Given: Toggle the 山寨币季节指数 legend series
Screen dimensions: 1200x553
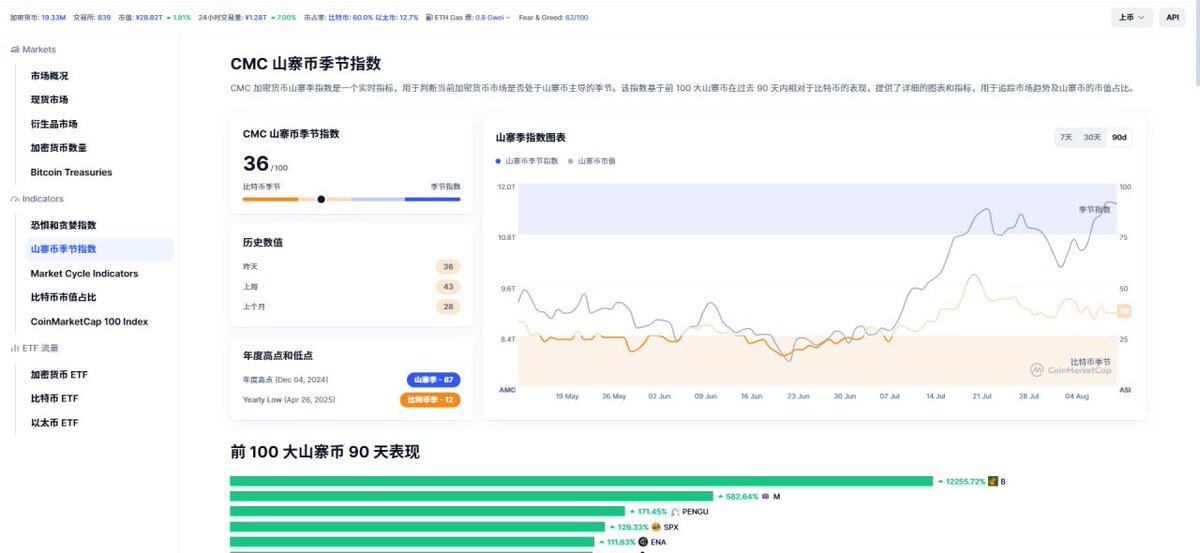Looking at the screenshot, I should [x=527, y=160].
